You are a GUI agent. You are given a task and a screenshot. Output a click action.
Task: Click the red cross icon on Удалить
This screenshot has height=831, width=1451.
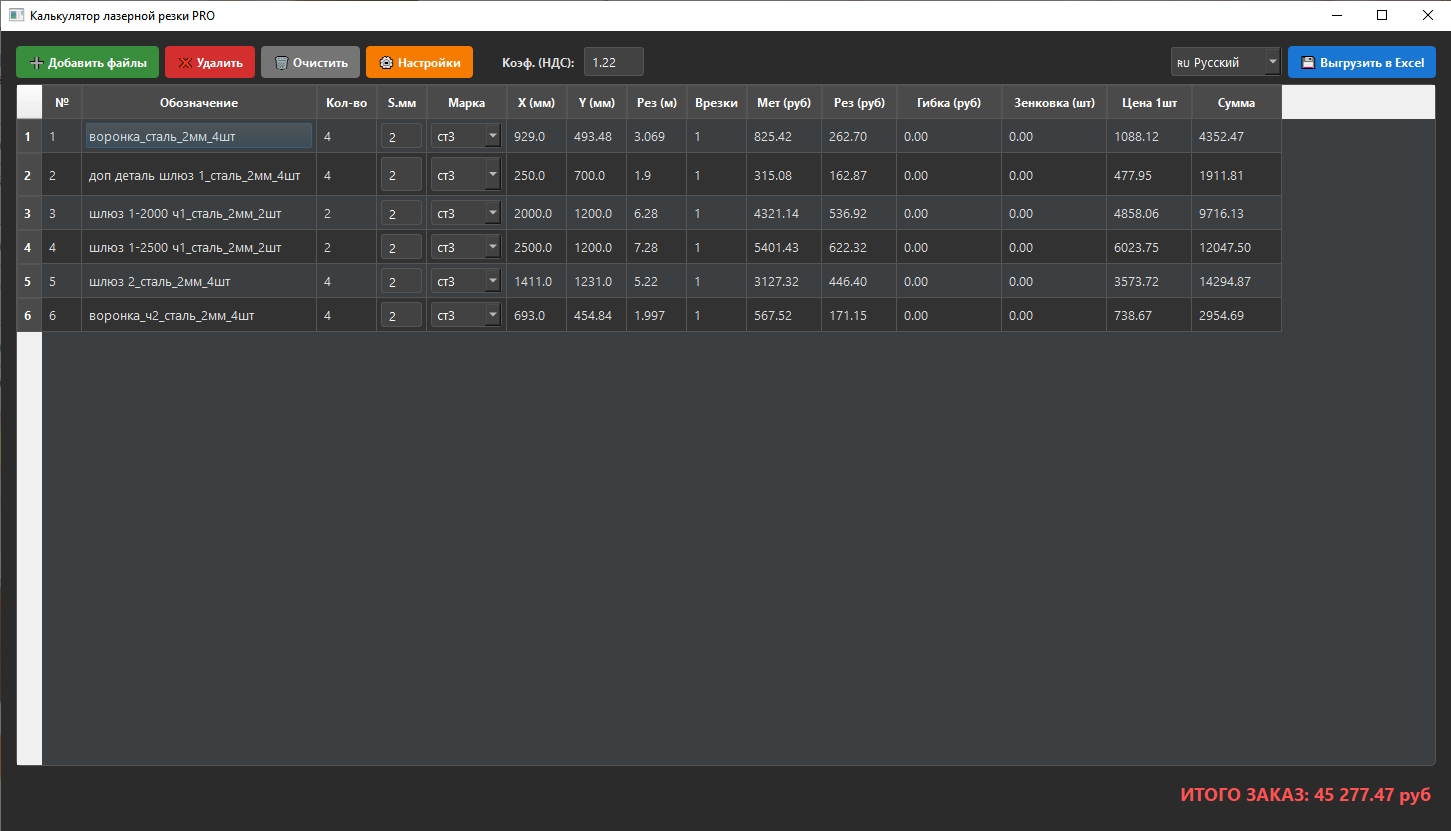(x=185, y=63)
